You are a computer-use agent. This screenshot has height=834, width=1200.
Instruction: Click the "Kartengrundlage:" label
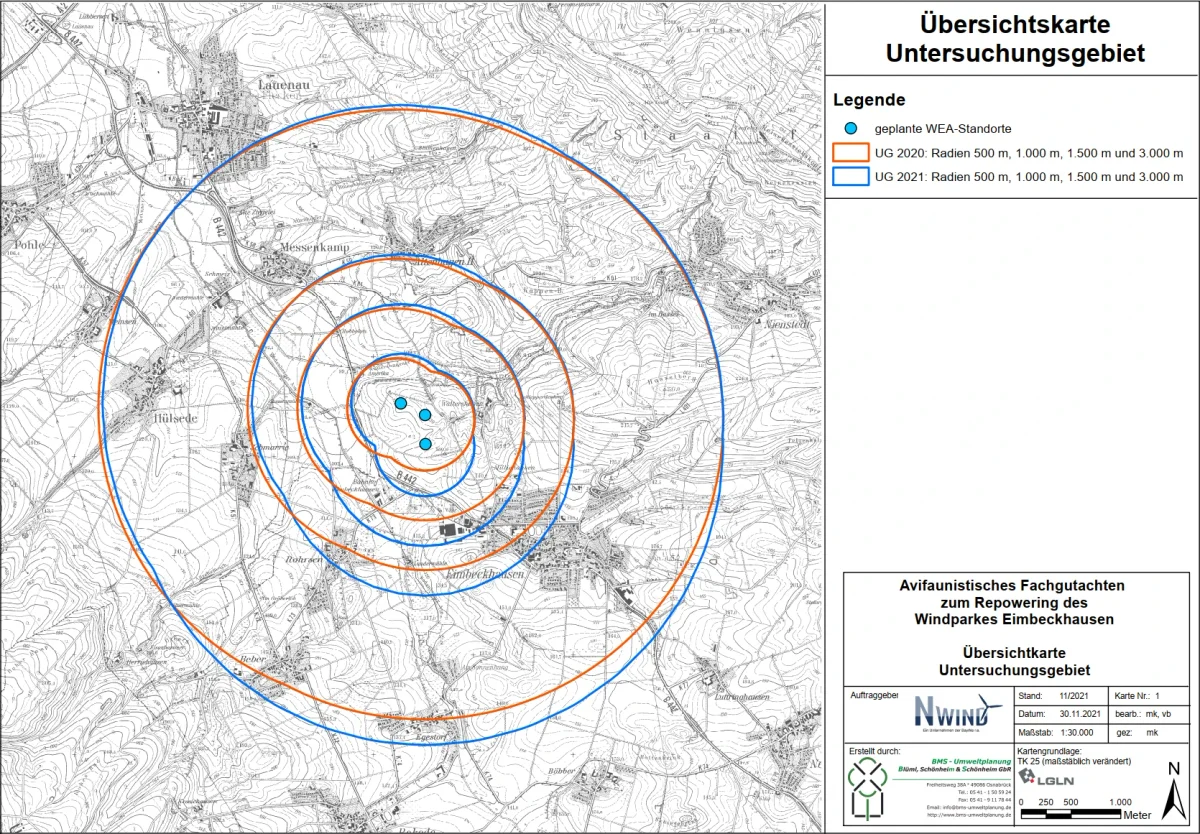(1051, 750)
